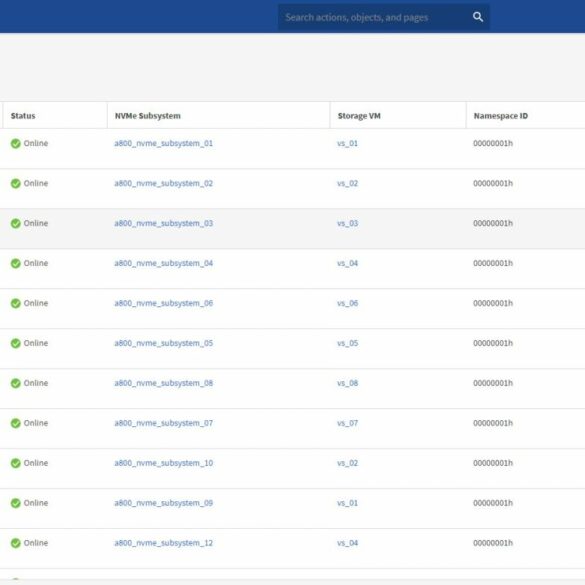Screen dimensions: 585x585
Task: Open a800_nvme_subsystem_09 link
Action: [x=163, y=503]
